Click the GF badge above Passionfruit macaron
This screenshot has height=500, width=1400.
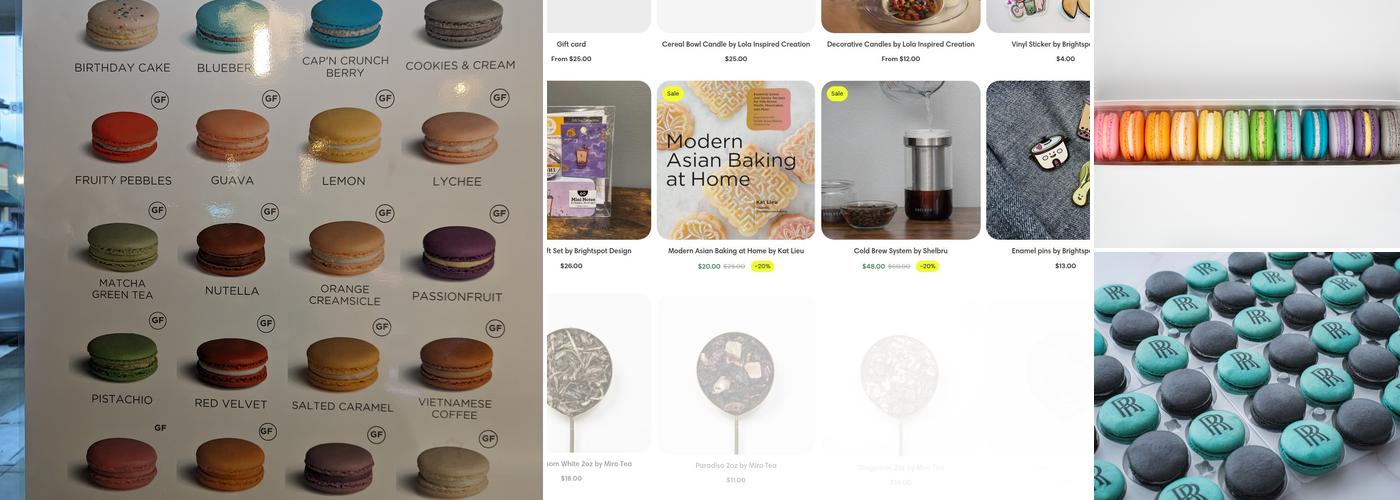click(499, 213)
